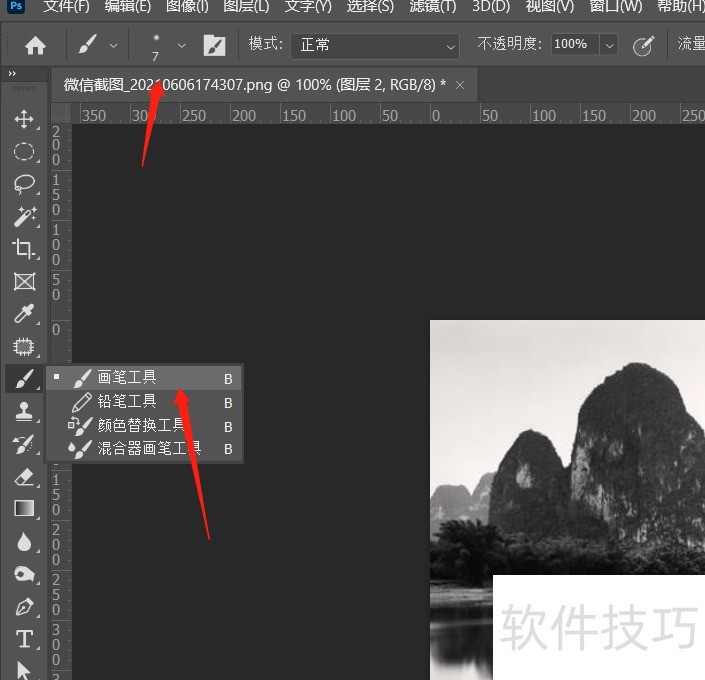Select the Lasso tool

point(24,184)
